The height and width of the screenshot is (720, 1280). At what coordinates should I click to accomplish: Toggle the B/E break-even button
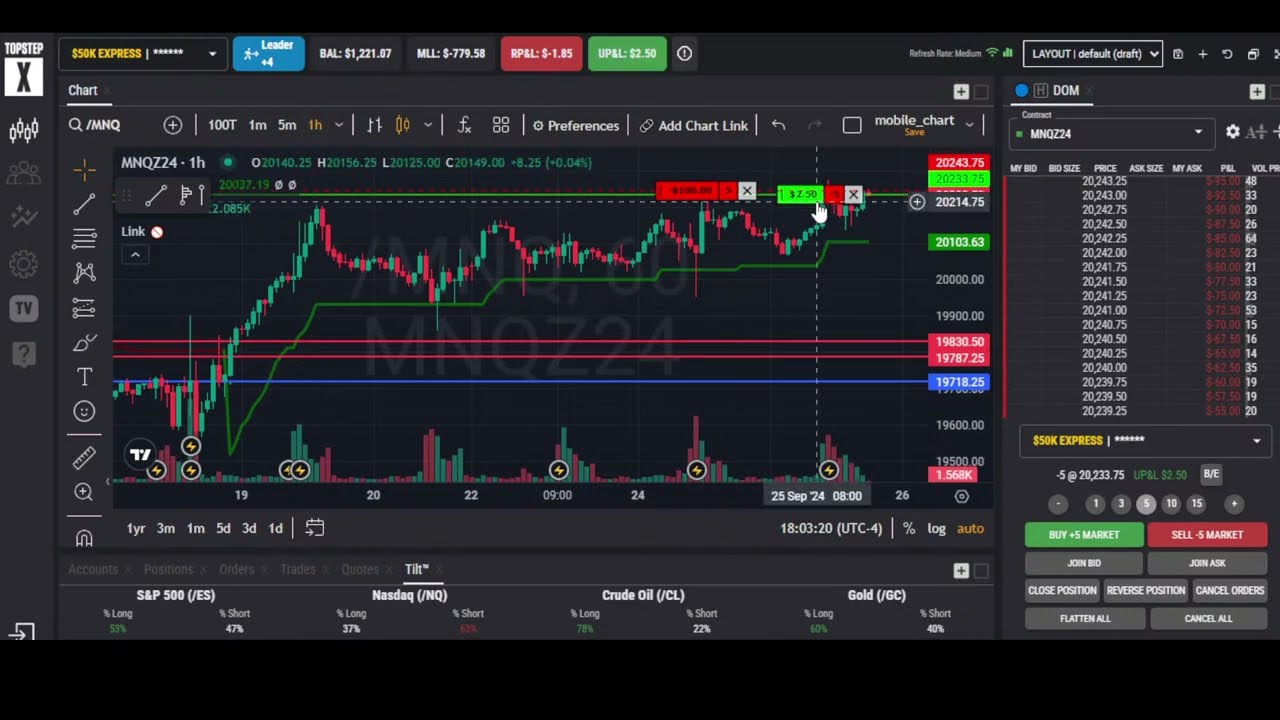tap(1211, 474)
